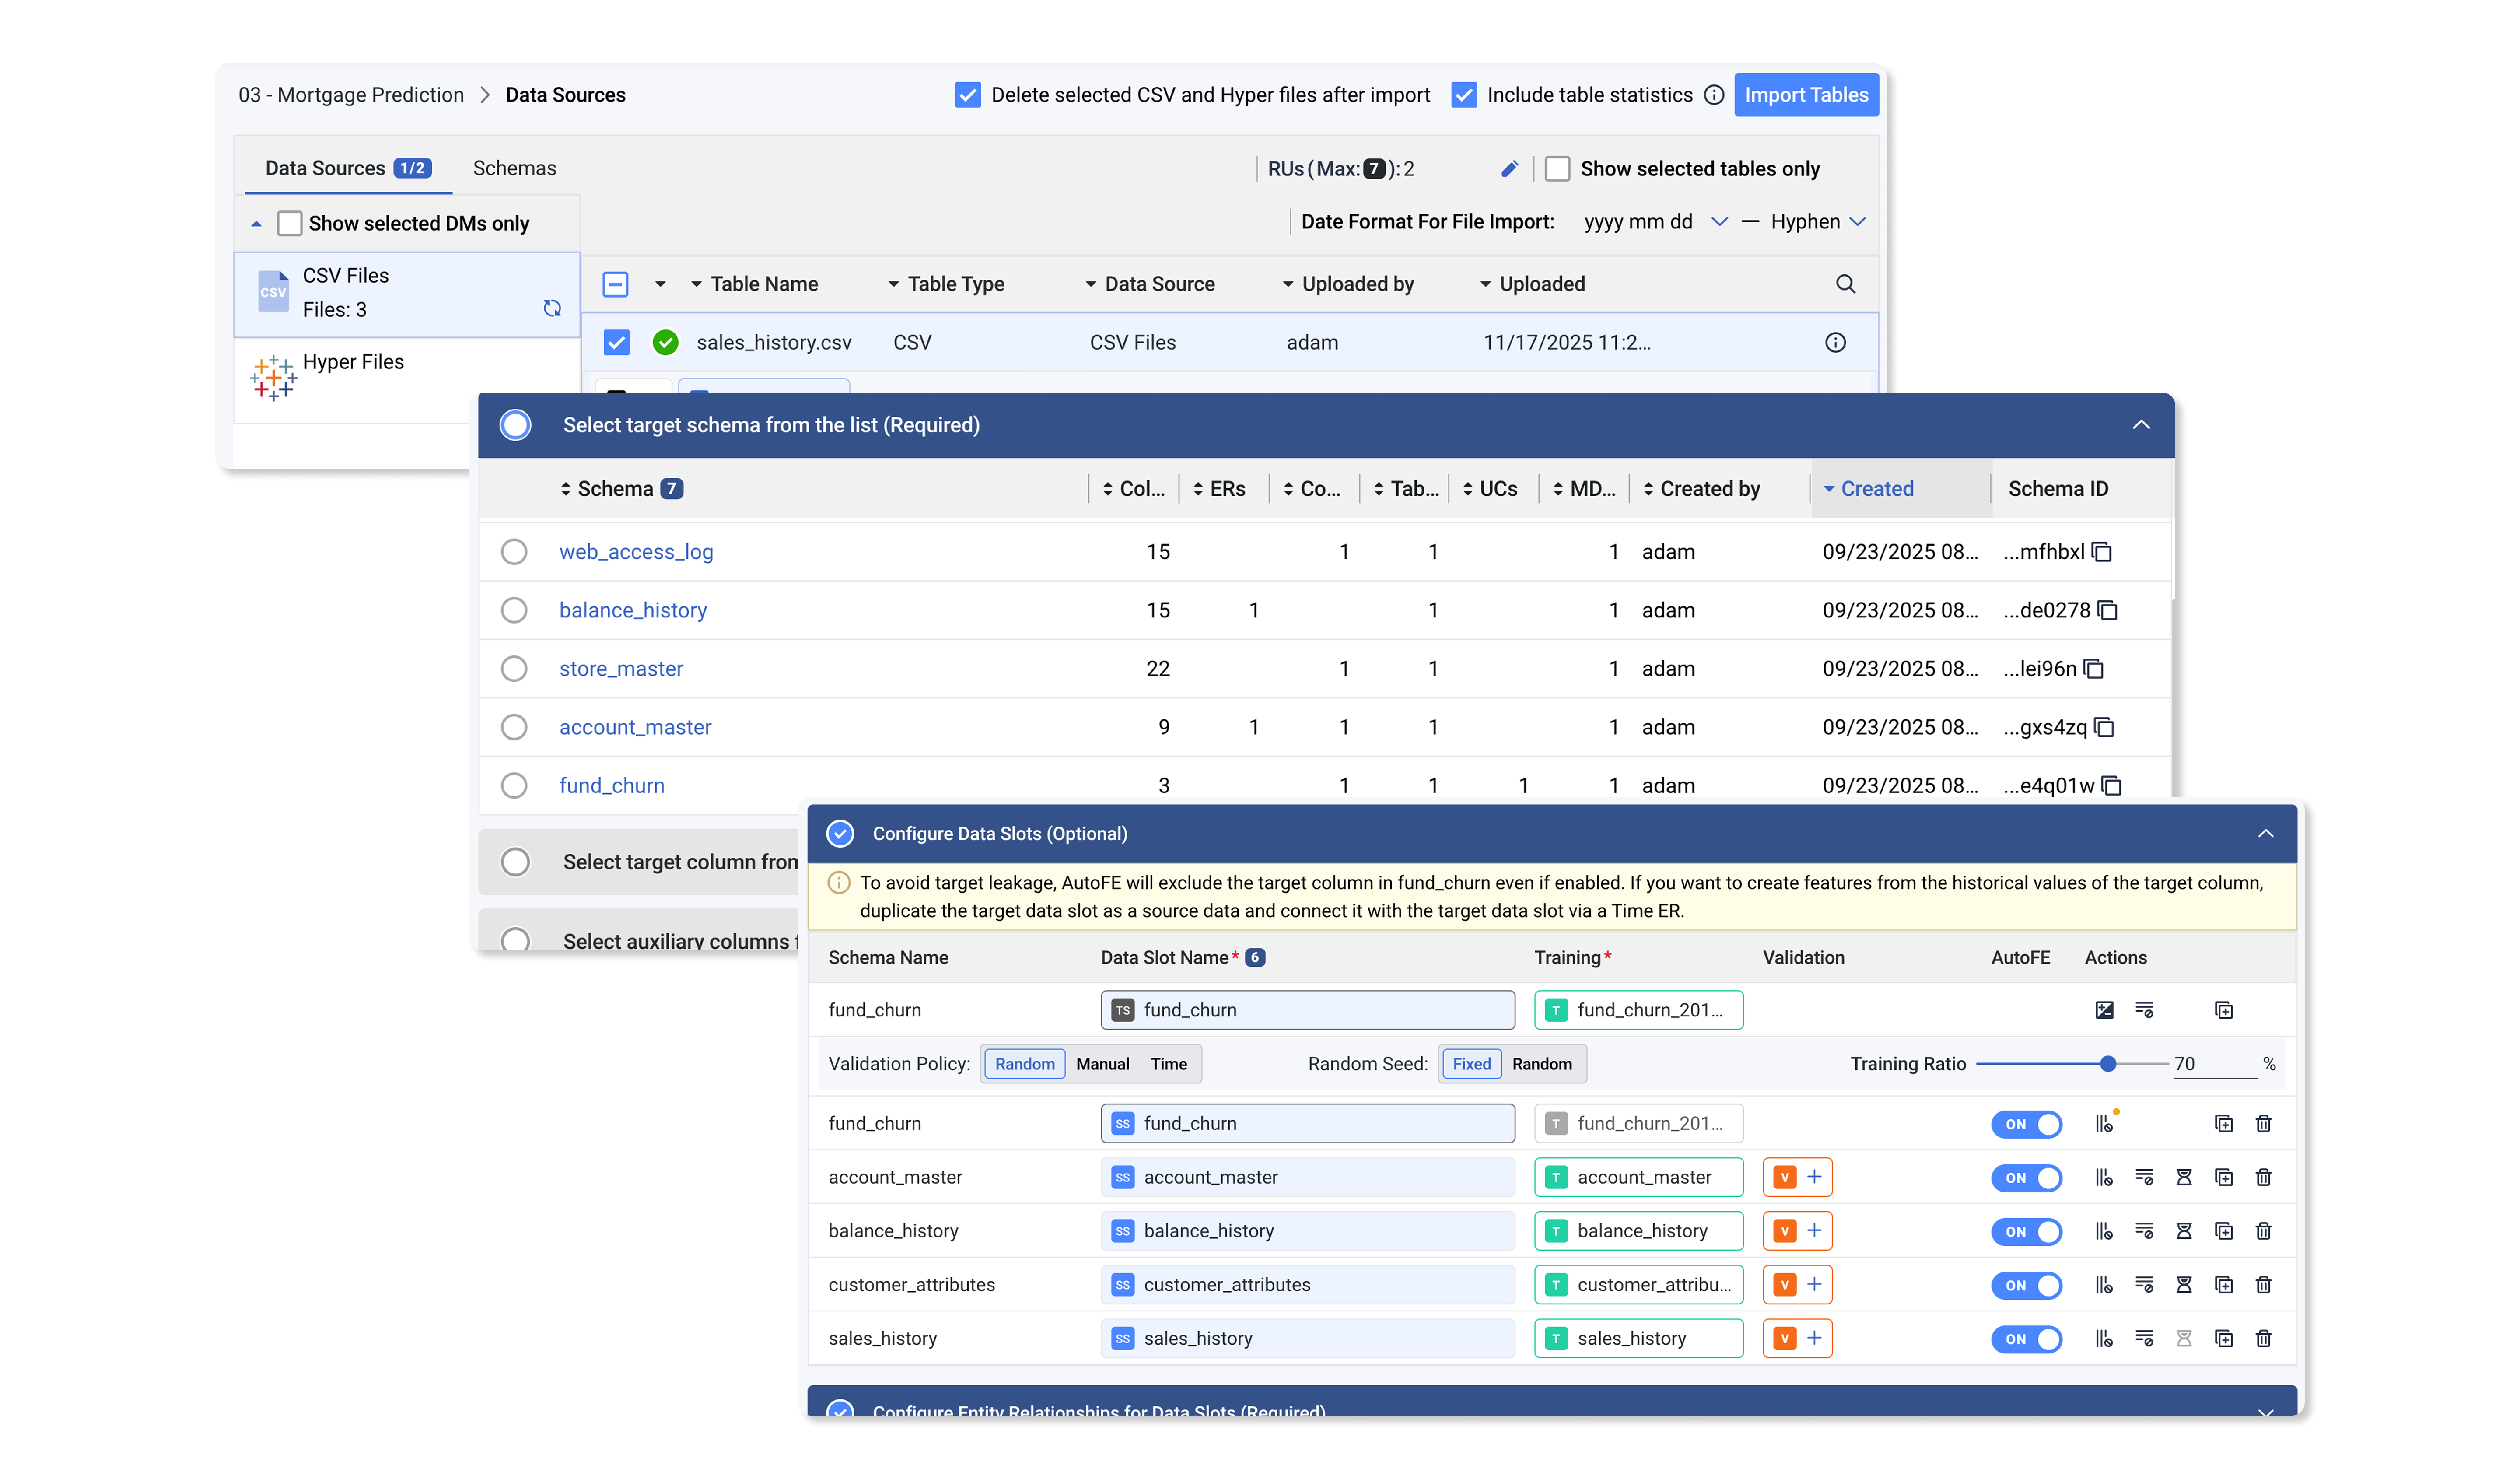Collapse the Select target schema section
The width and height of the screenshot is (2520, 1479).
point(2141,425)
